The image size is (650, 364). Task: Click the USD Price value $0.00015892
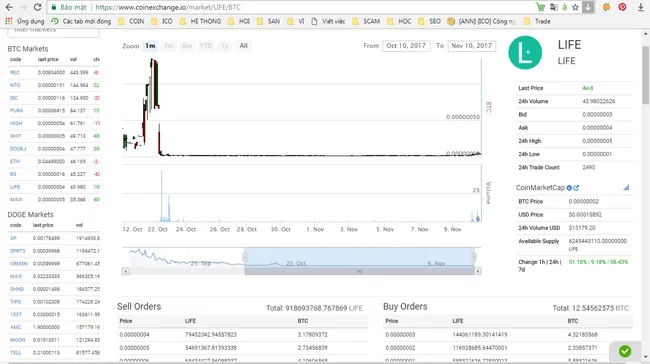[585, 215]
